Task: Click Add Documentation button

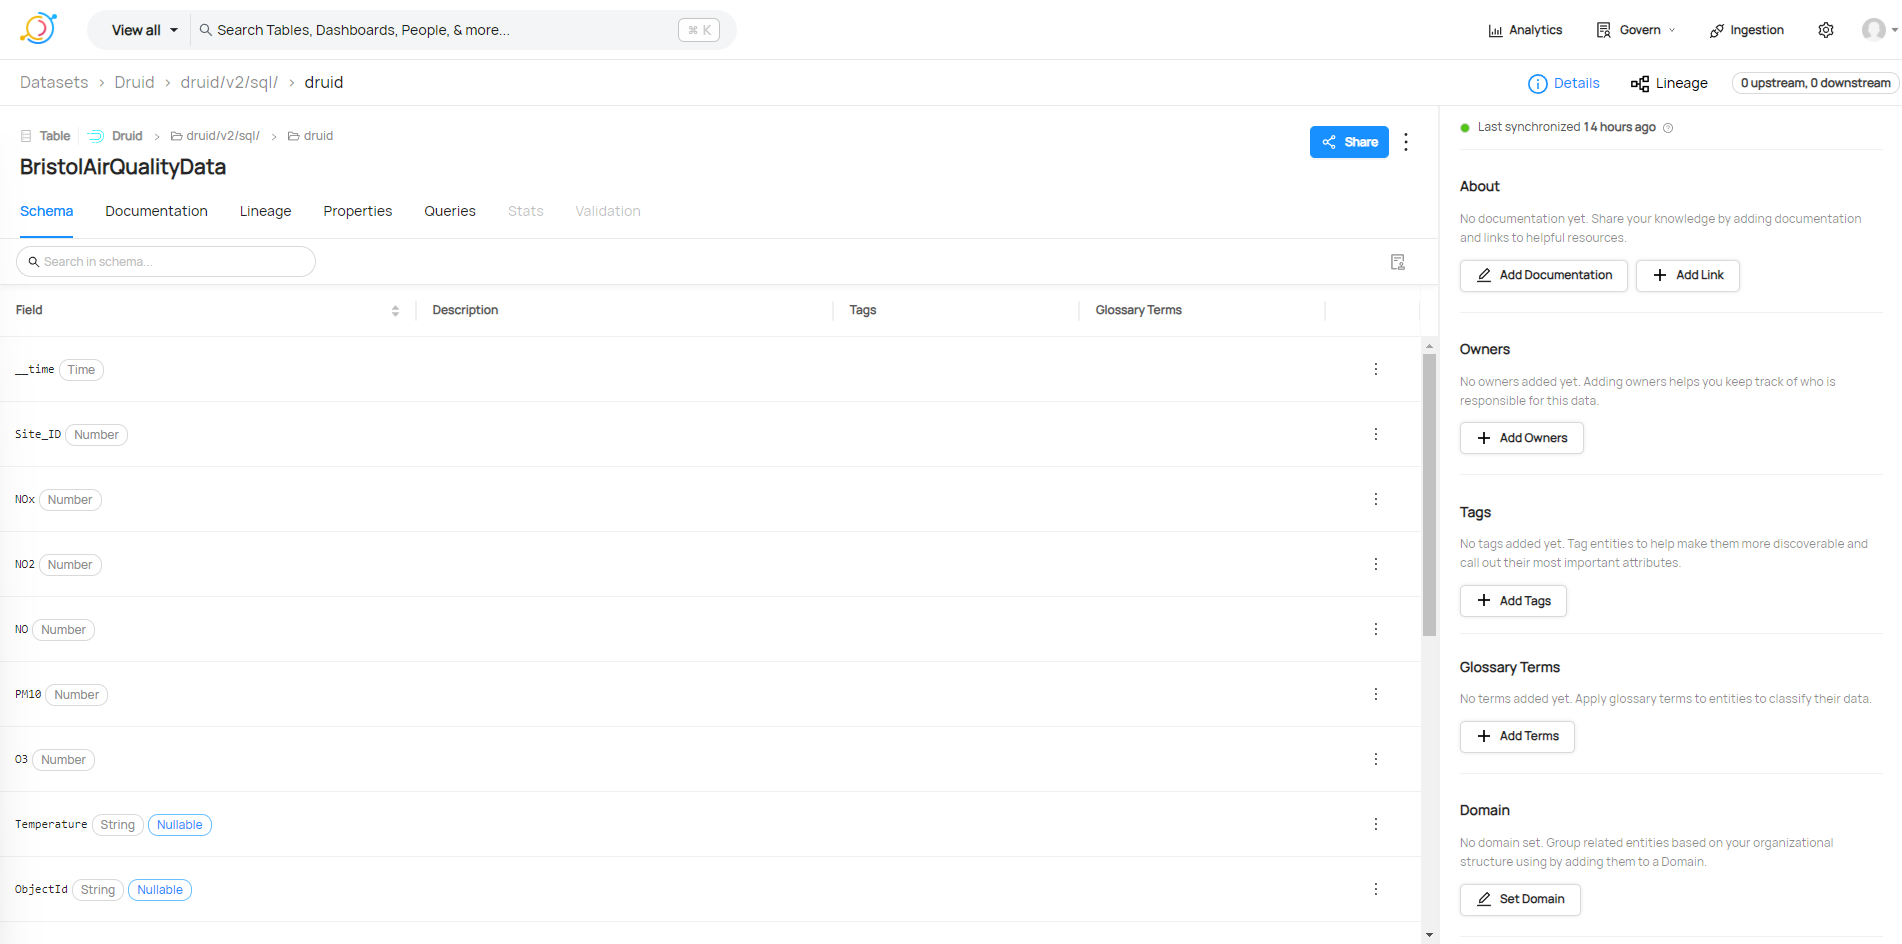Action: 1544,275
